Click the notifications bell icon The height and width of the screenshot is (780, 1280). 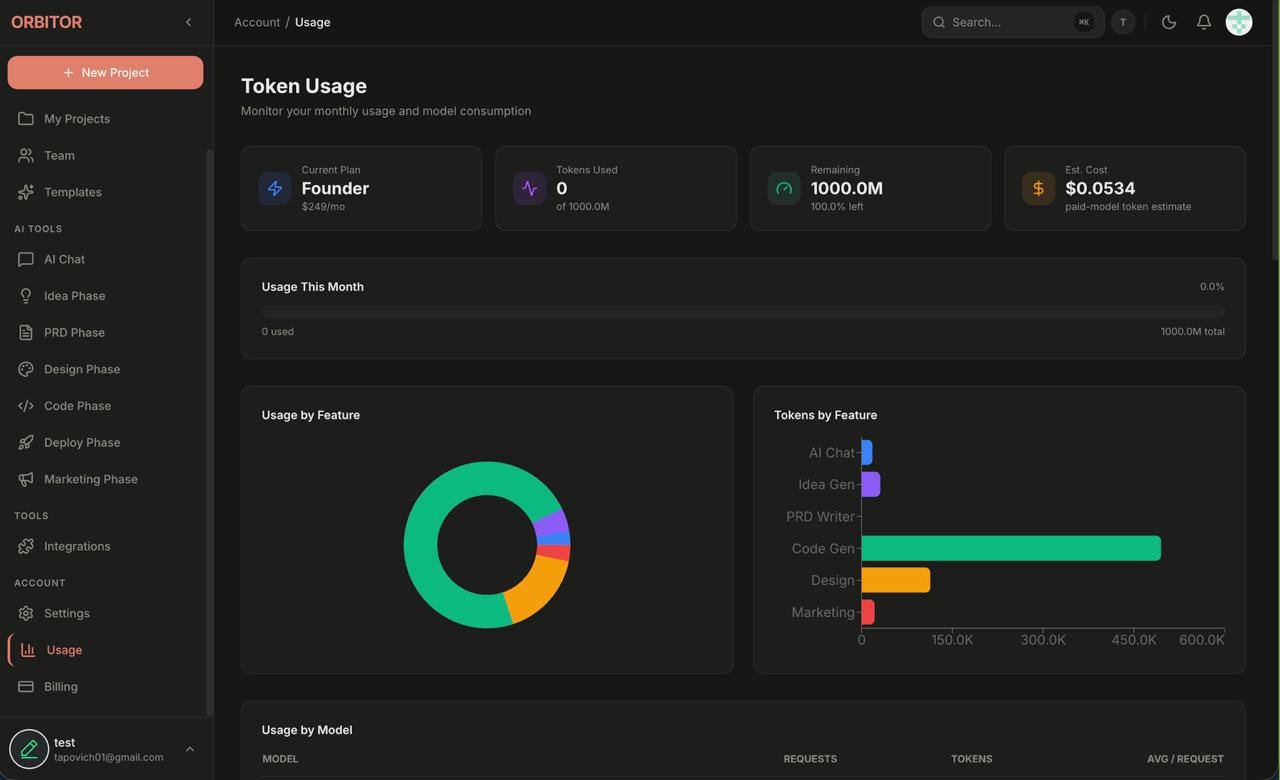tap(1204, 22)
